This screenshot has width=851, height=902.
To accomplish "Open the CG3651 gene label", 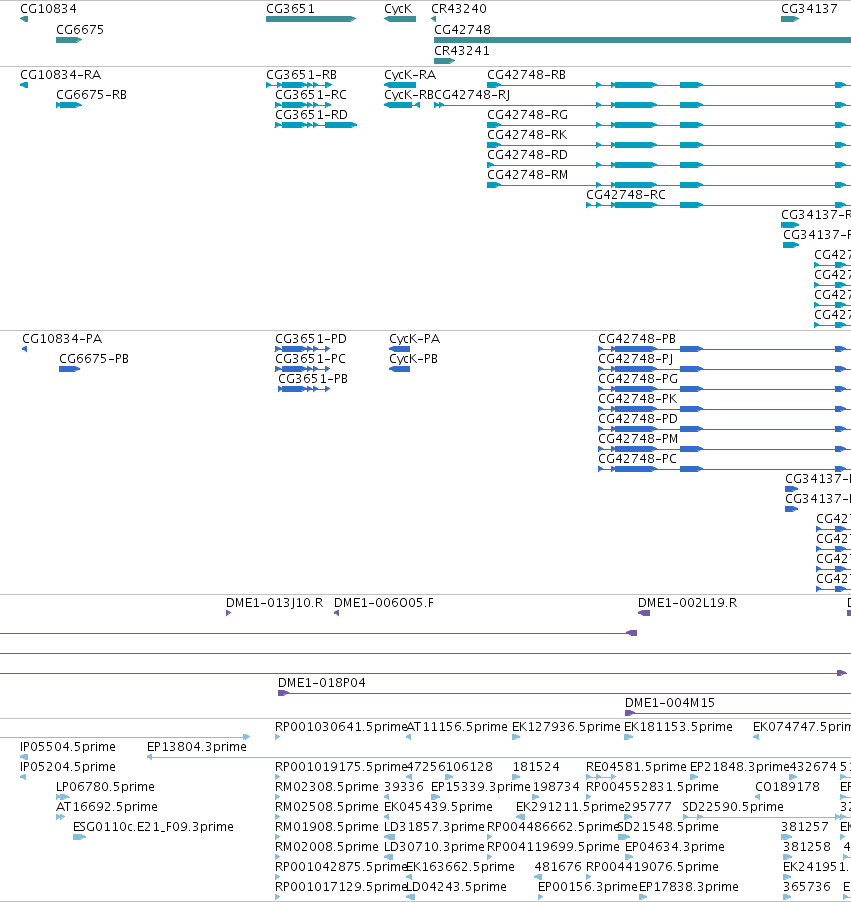I will (291, 9).
